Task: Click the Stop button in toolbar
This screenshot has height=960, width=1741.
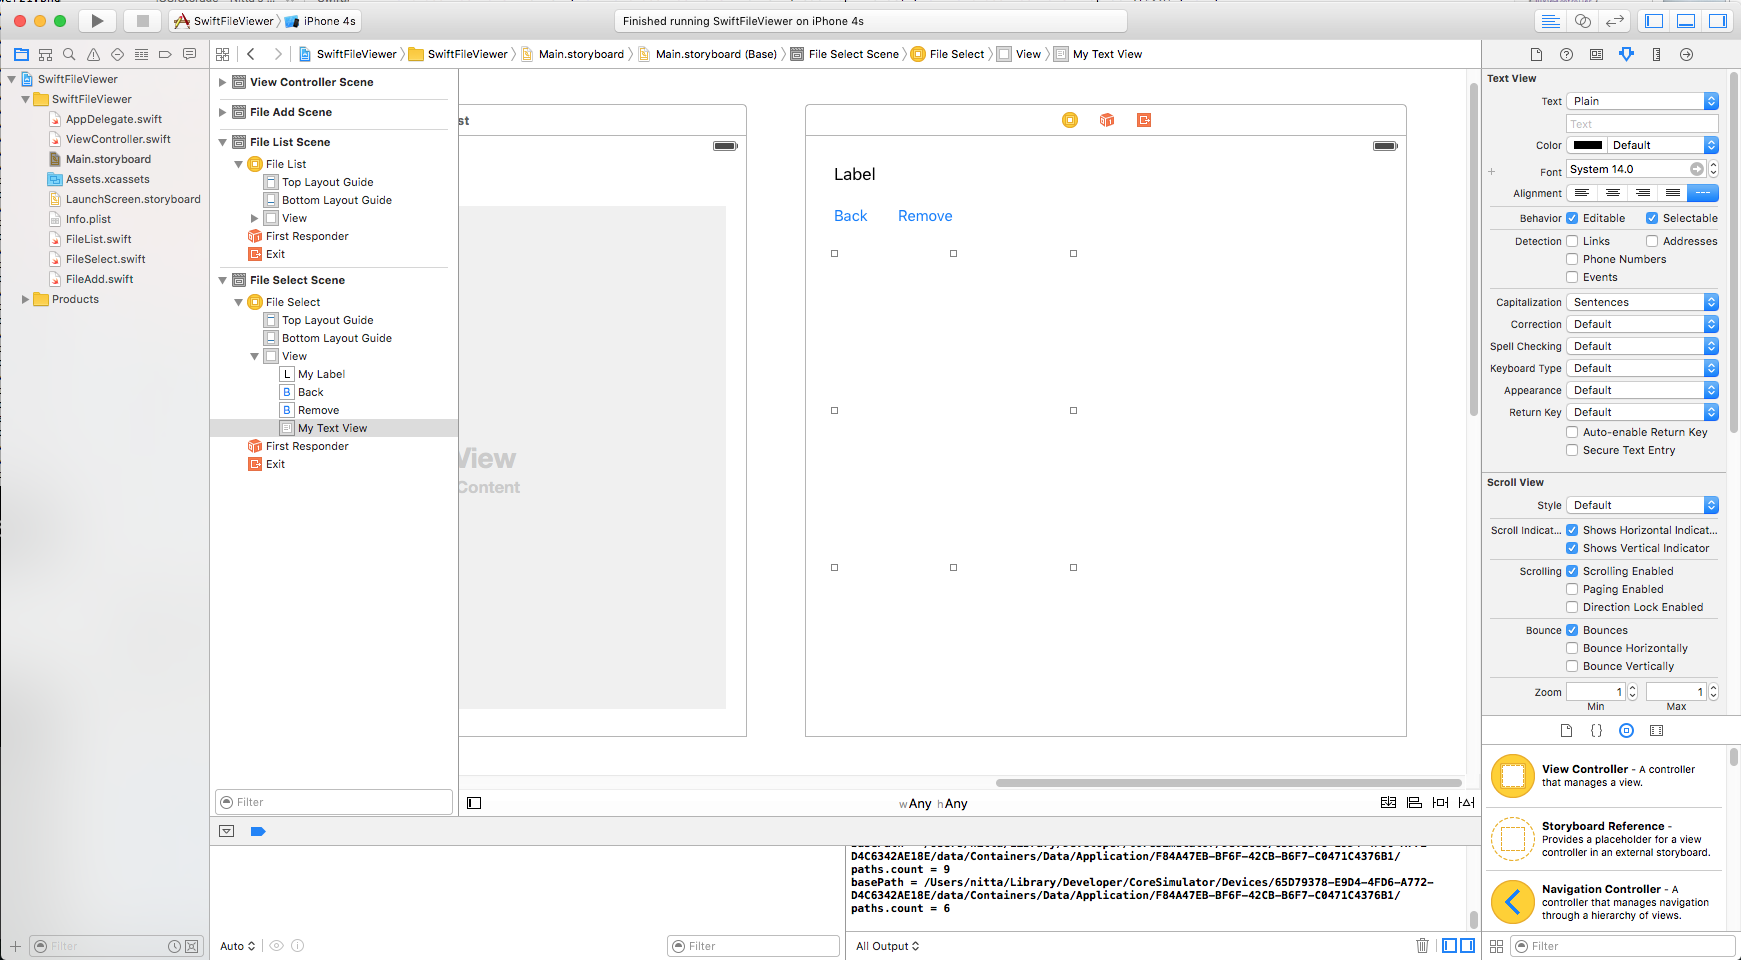Action: click(x=142, y=21)
